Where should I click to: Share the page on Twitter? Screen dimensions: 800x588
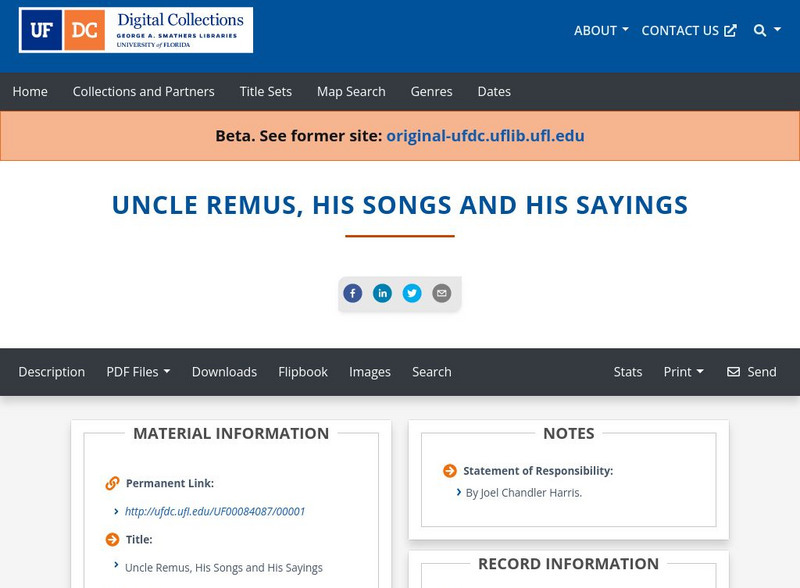pyautogui.click(x=413, y=293)
